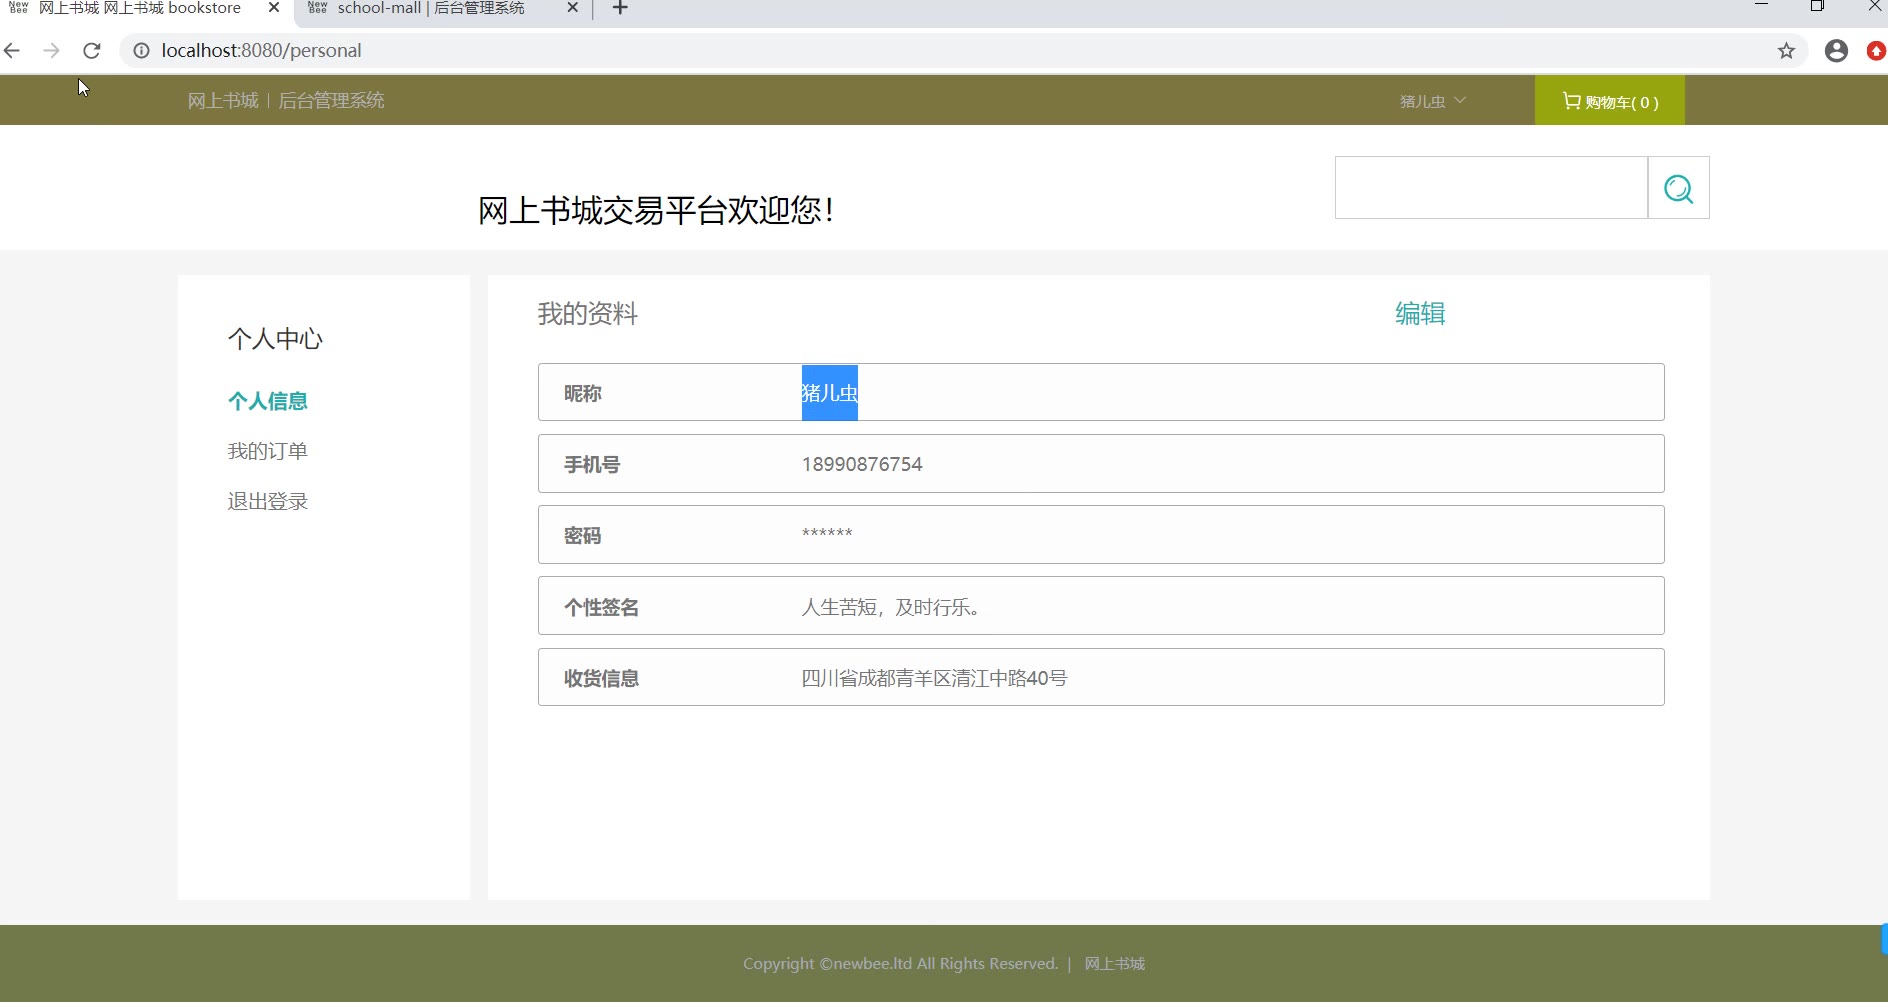Click the 编辑 link to edit profile
The image size is (1888, 1008).
coord(1420,314)
